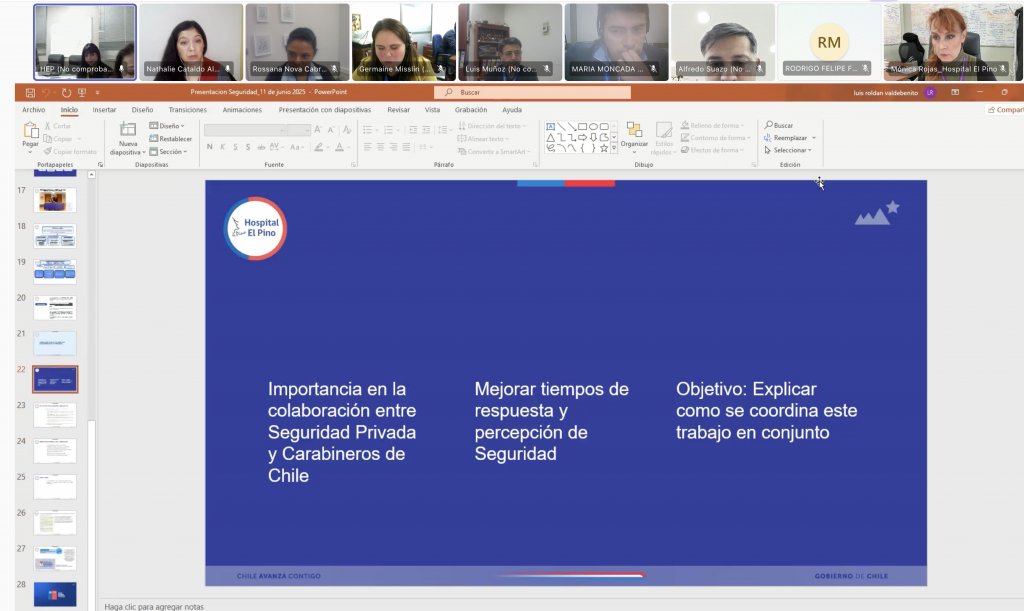Click Efectos de forma button
The height and width of the screenshot is (611, 1024).
(710, 150)
